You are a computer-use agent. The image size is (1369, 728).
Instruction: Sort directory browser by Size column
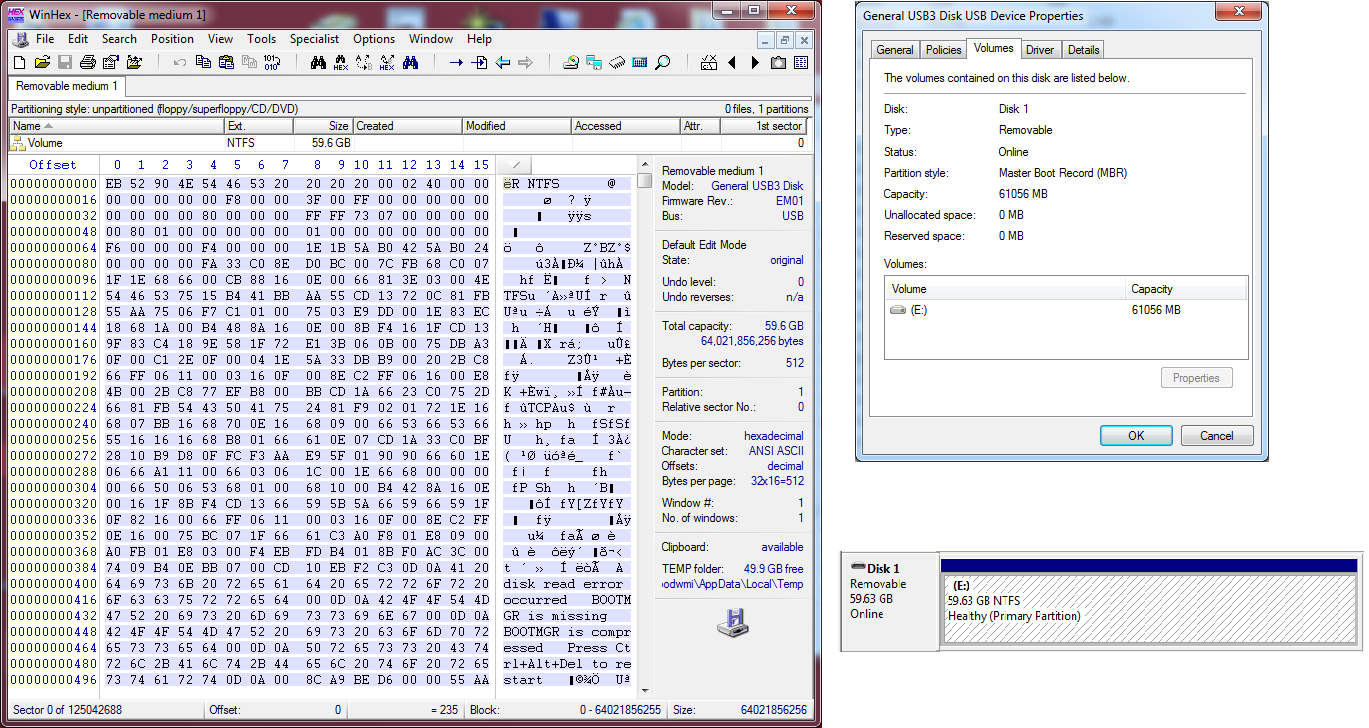point(323,126)
